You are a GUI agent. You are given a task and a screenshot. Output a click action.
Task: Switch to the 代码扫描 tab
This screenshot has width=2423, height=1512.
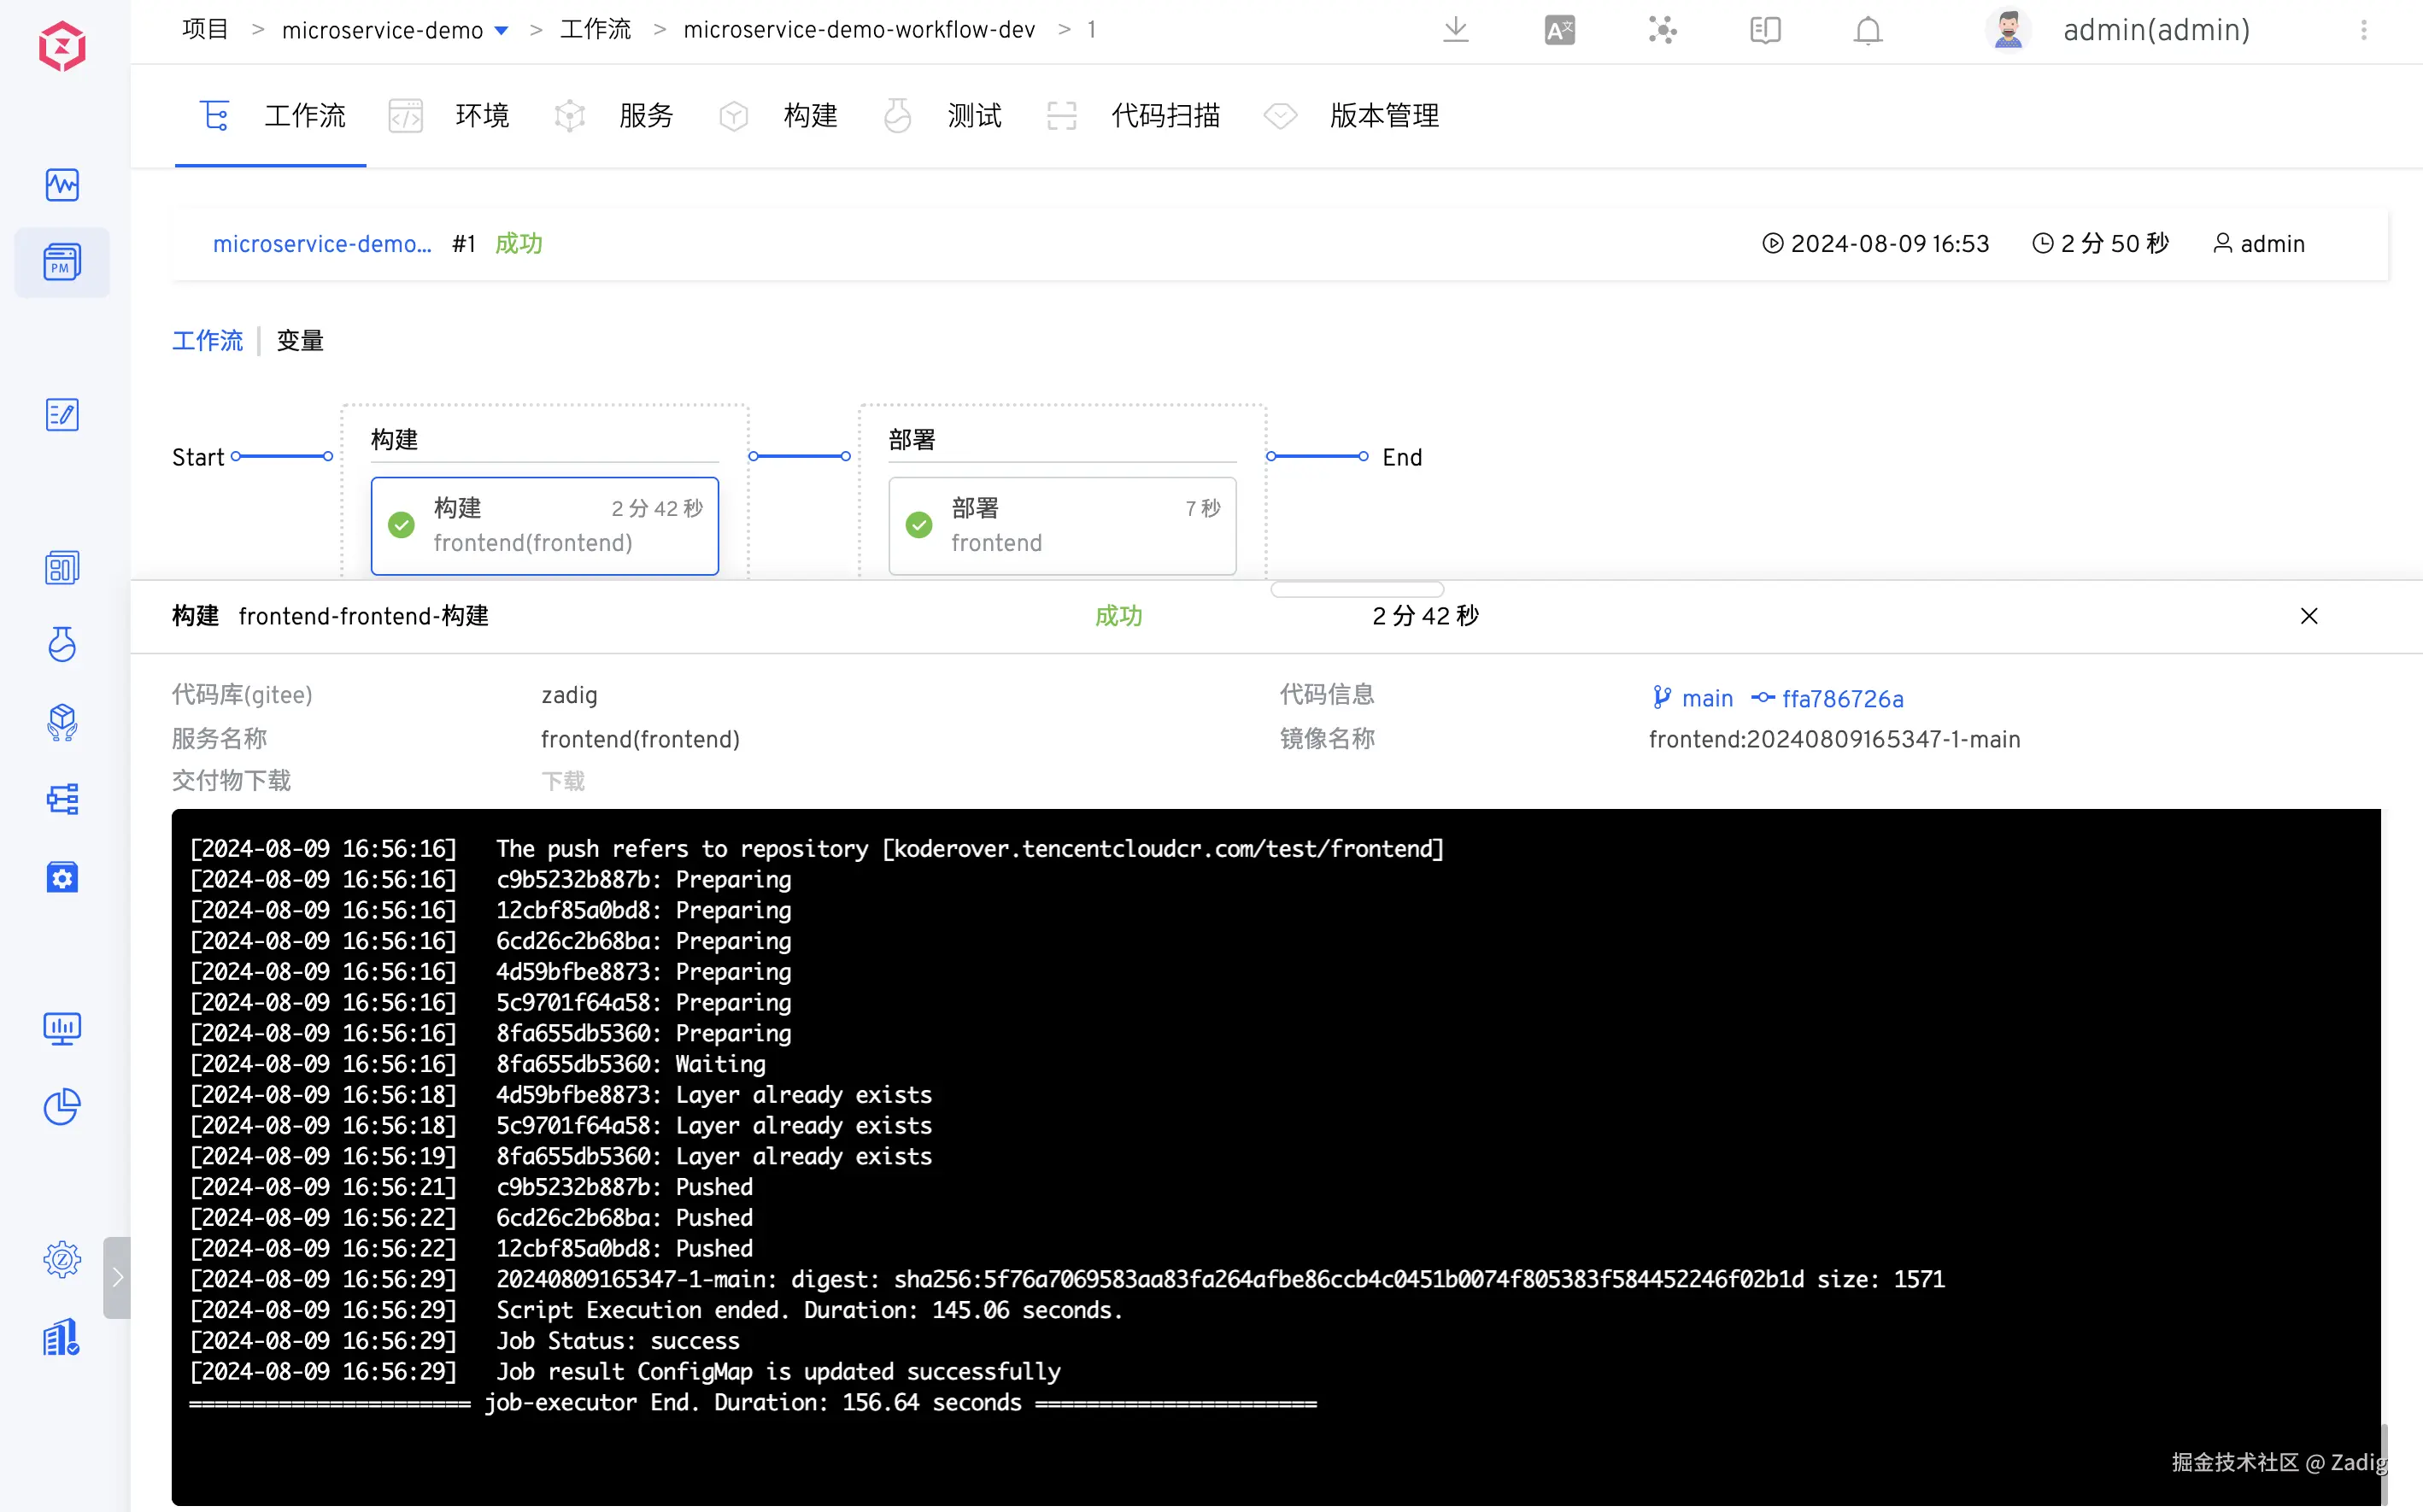(x=1165, y=116)
